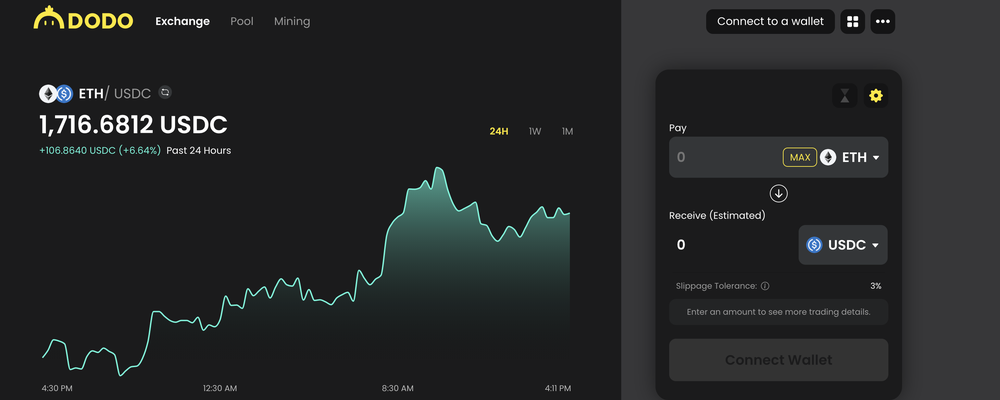Select the 24H chart range
Viewport: 1000px width, 400px height.
coord(499,131)
